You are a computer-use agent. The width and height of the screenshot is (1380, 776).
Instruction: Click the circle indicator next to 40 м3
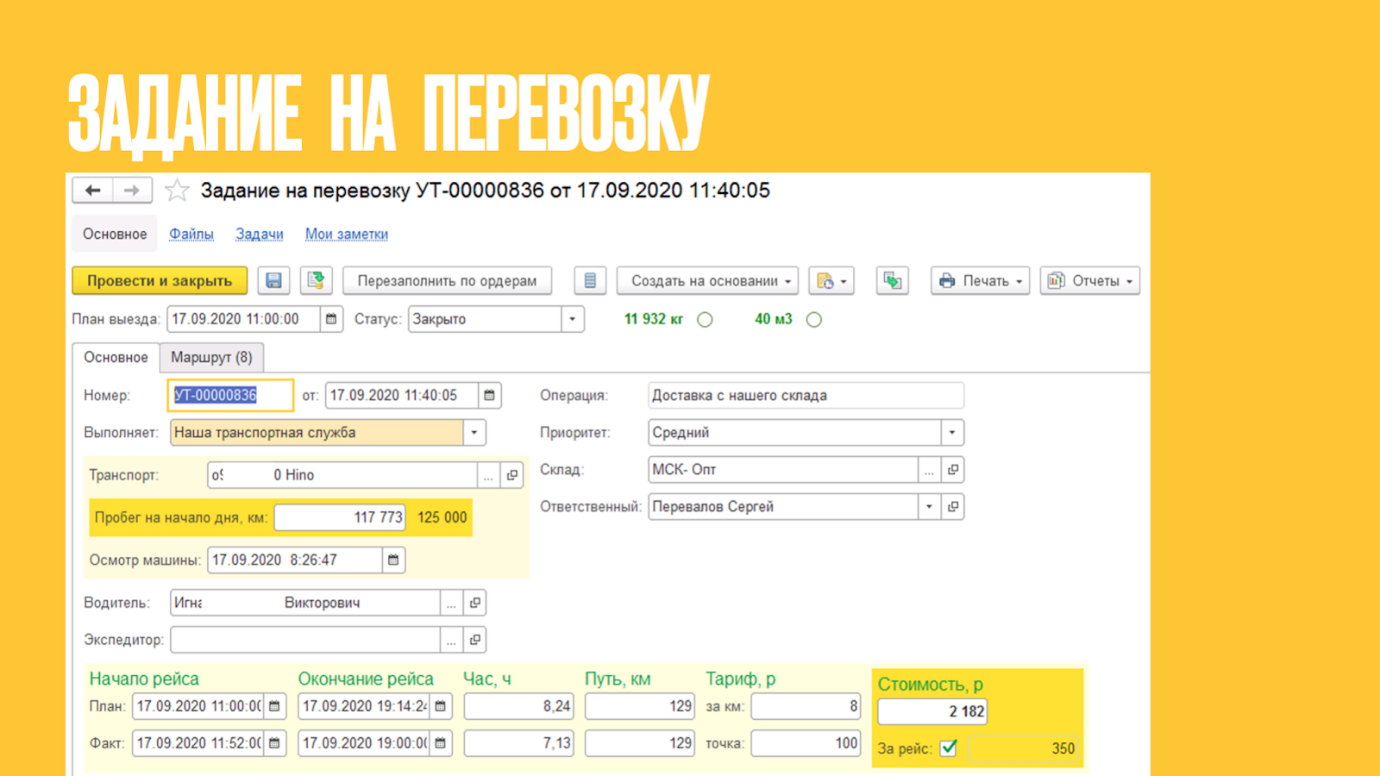tap(814, 320)
